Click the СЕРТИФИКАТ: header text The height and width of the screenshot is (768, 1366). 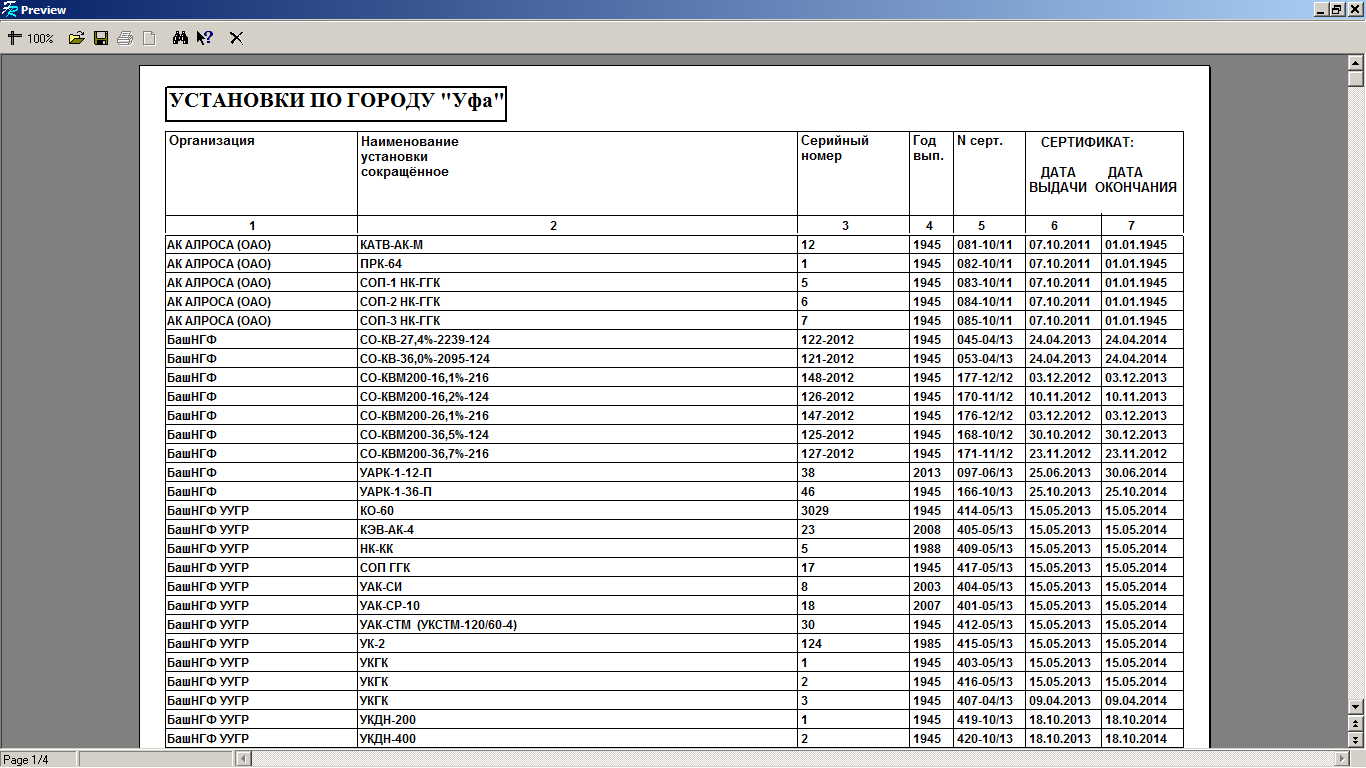click(x=1087, y=142)
